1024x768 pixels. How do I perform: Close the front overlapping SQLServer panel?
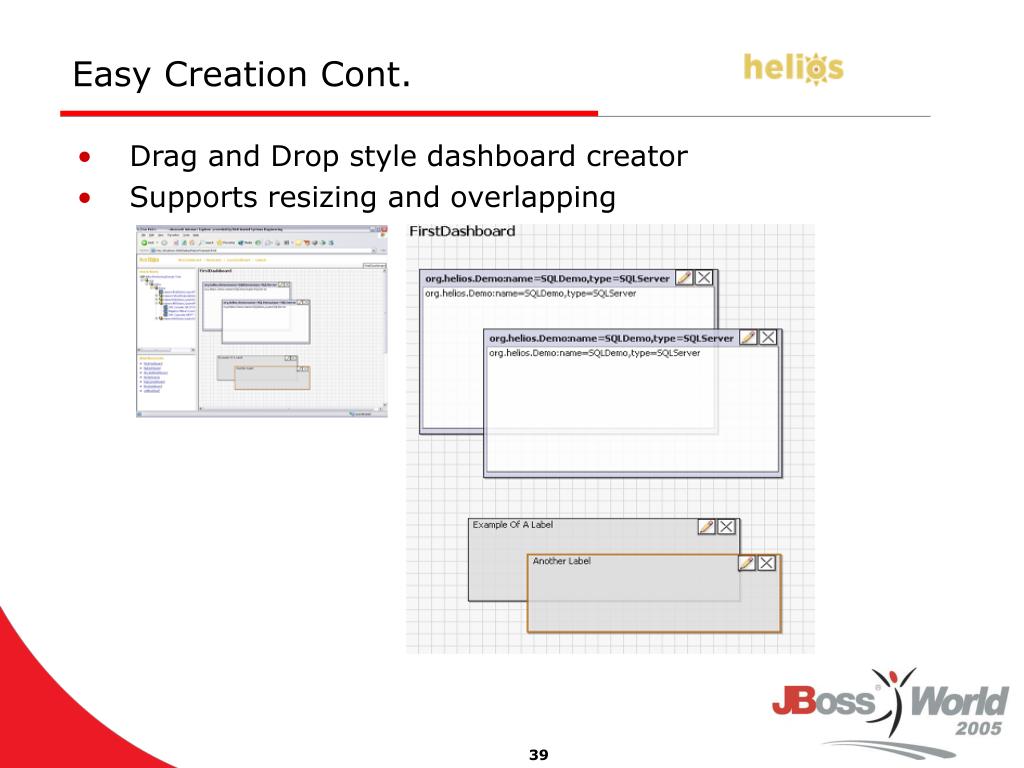[x=768, y=338]
